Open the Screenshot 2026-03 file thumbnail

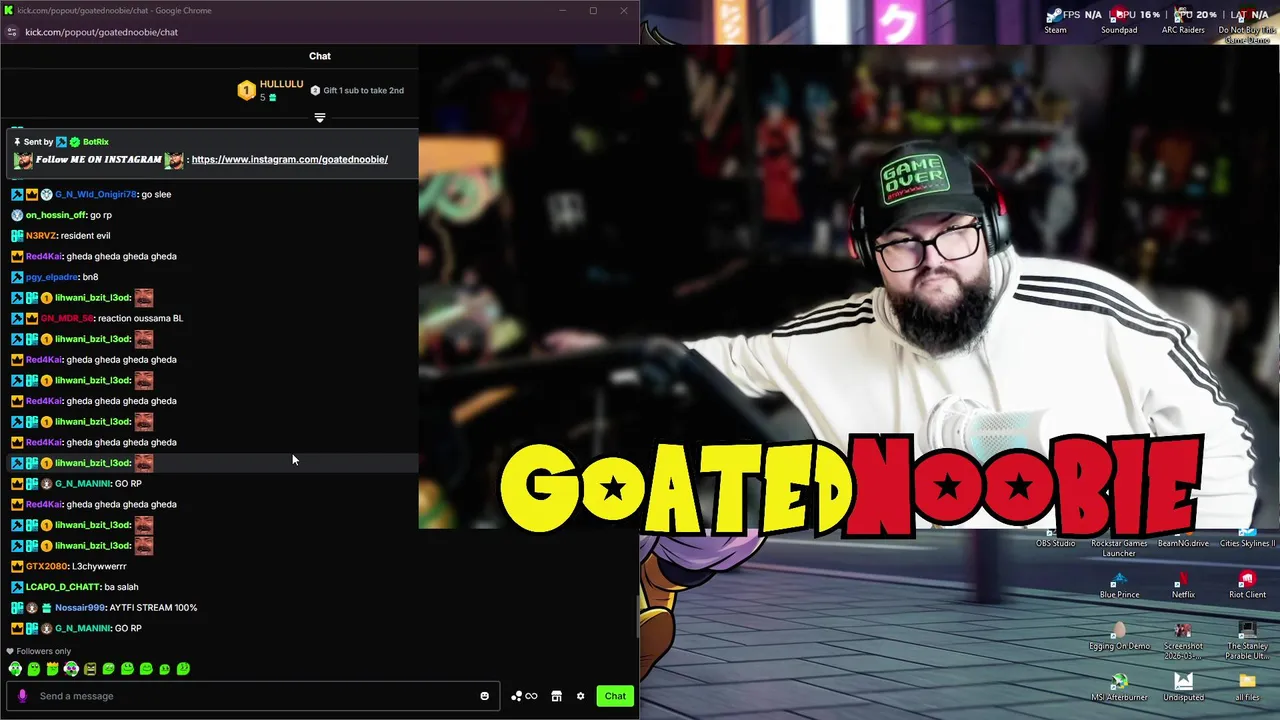point(1183,640)
